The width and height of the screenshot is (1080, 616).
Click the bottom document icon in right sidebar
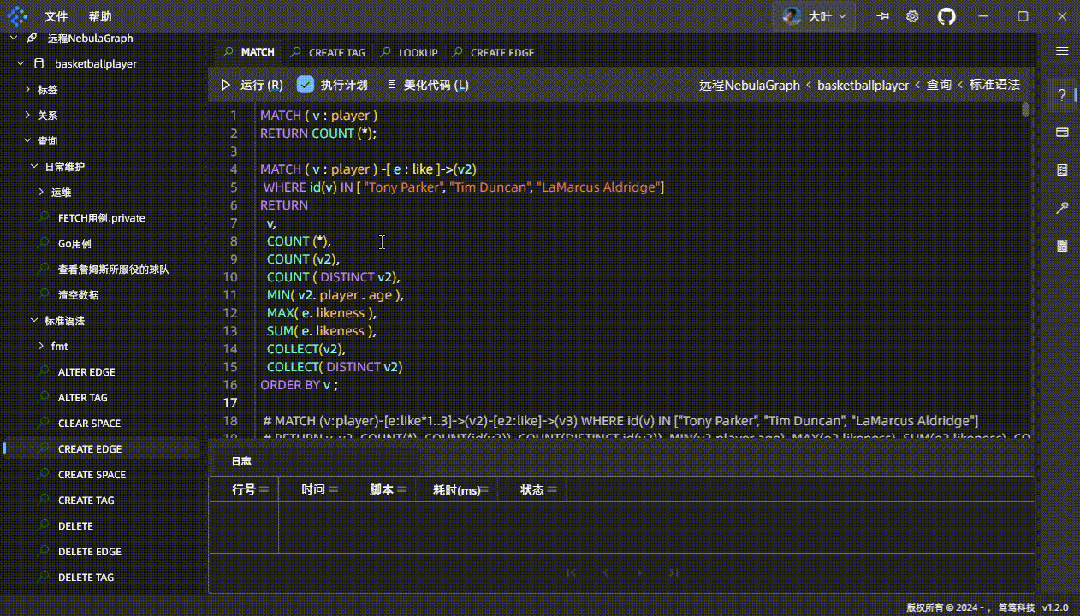(x=1062, y=246)
